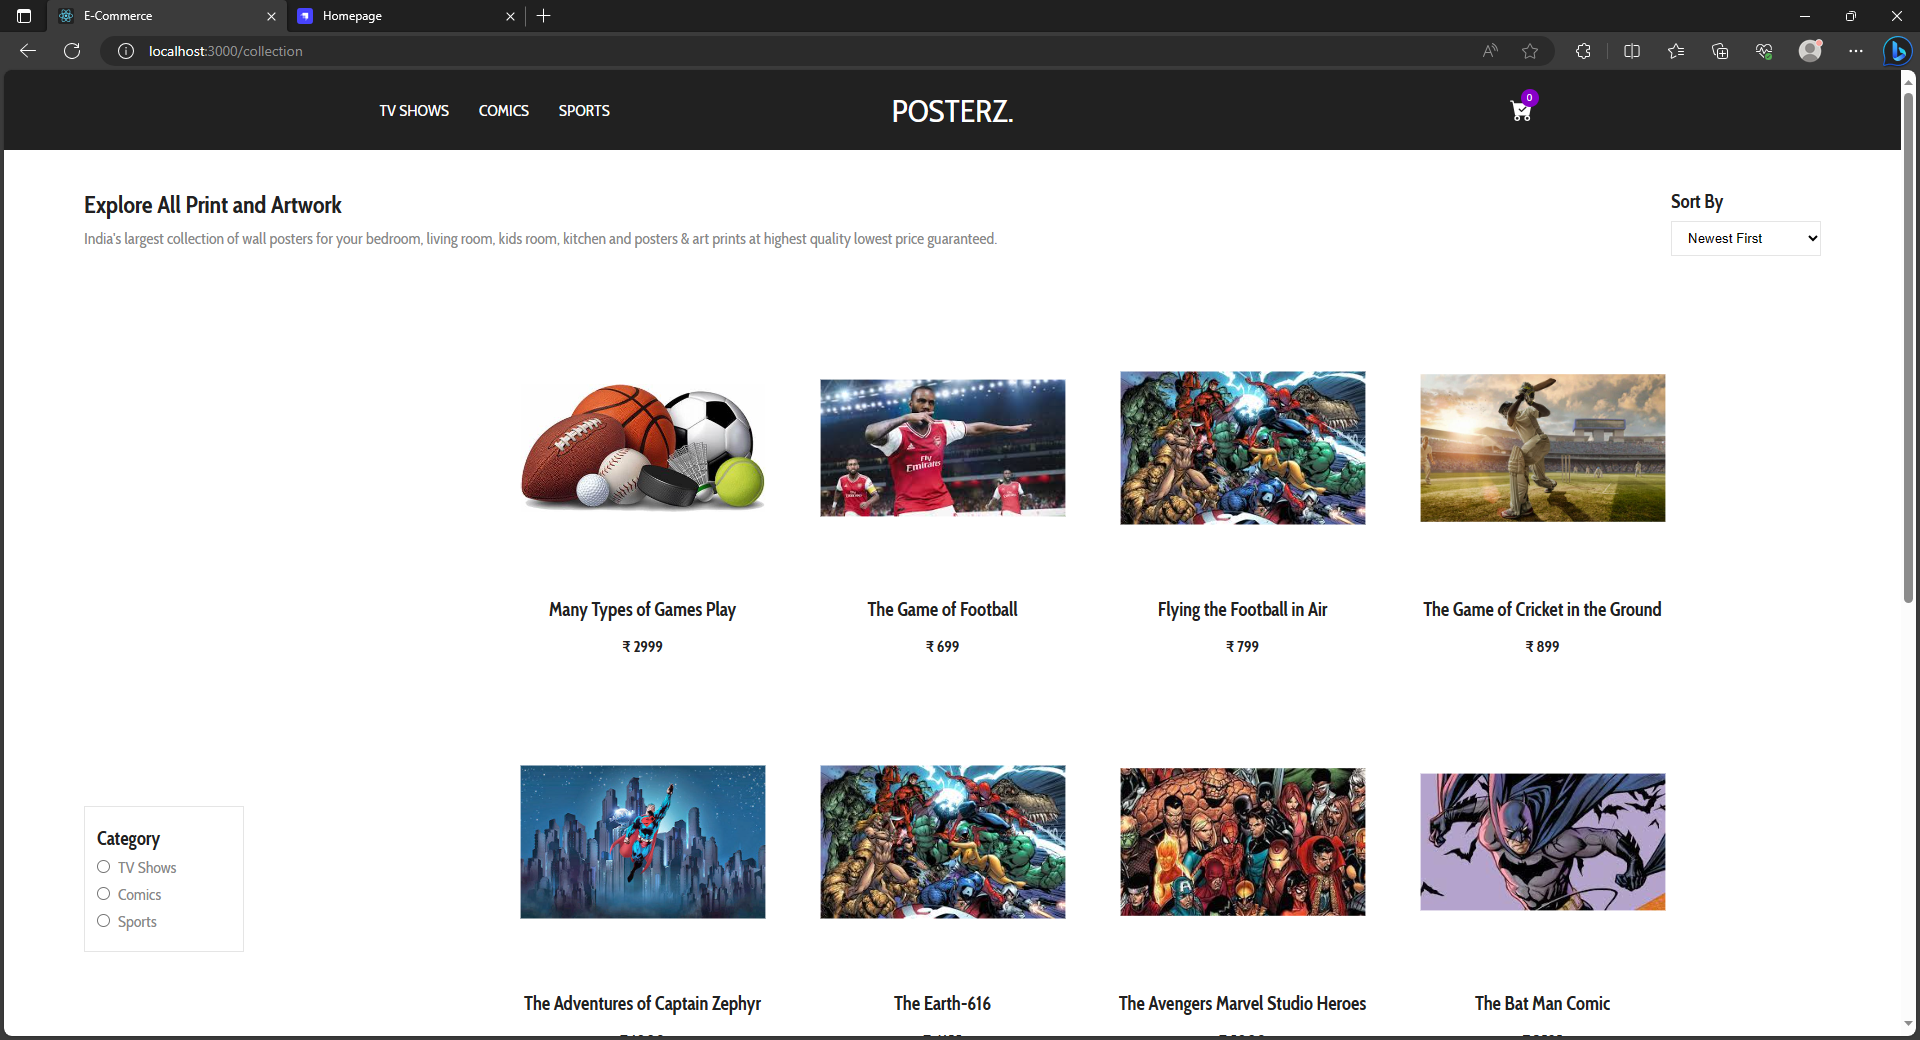
Task: Open the tab actions menu
Action: point(22,16)
